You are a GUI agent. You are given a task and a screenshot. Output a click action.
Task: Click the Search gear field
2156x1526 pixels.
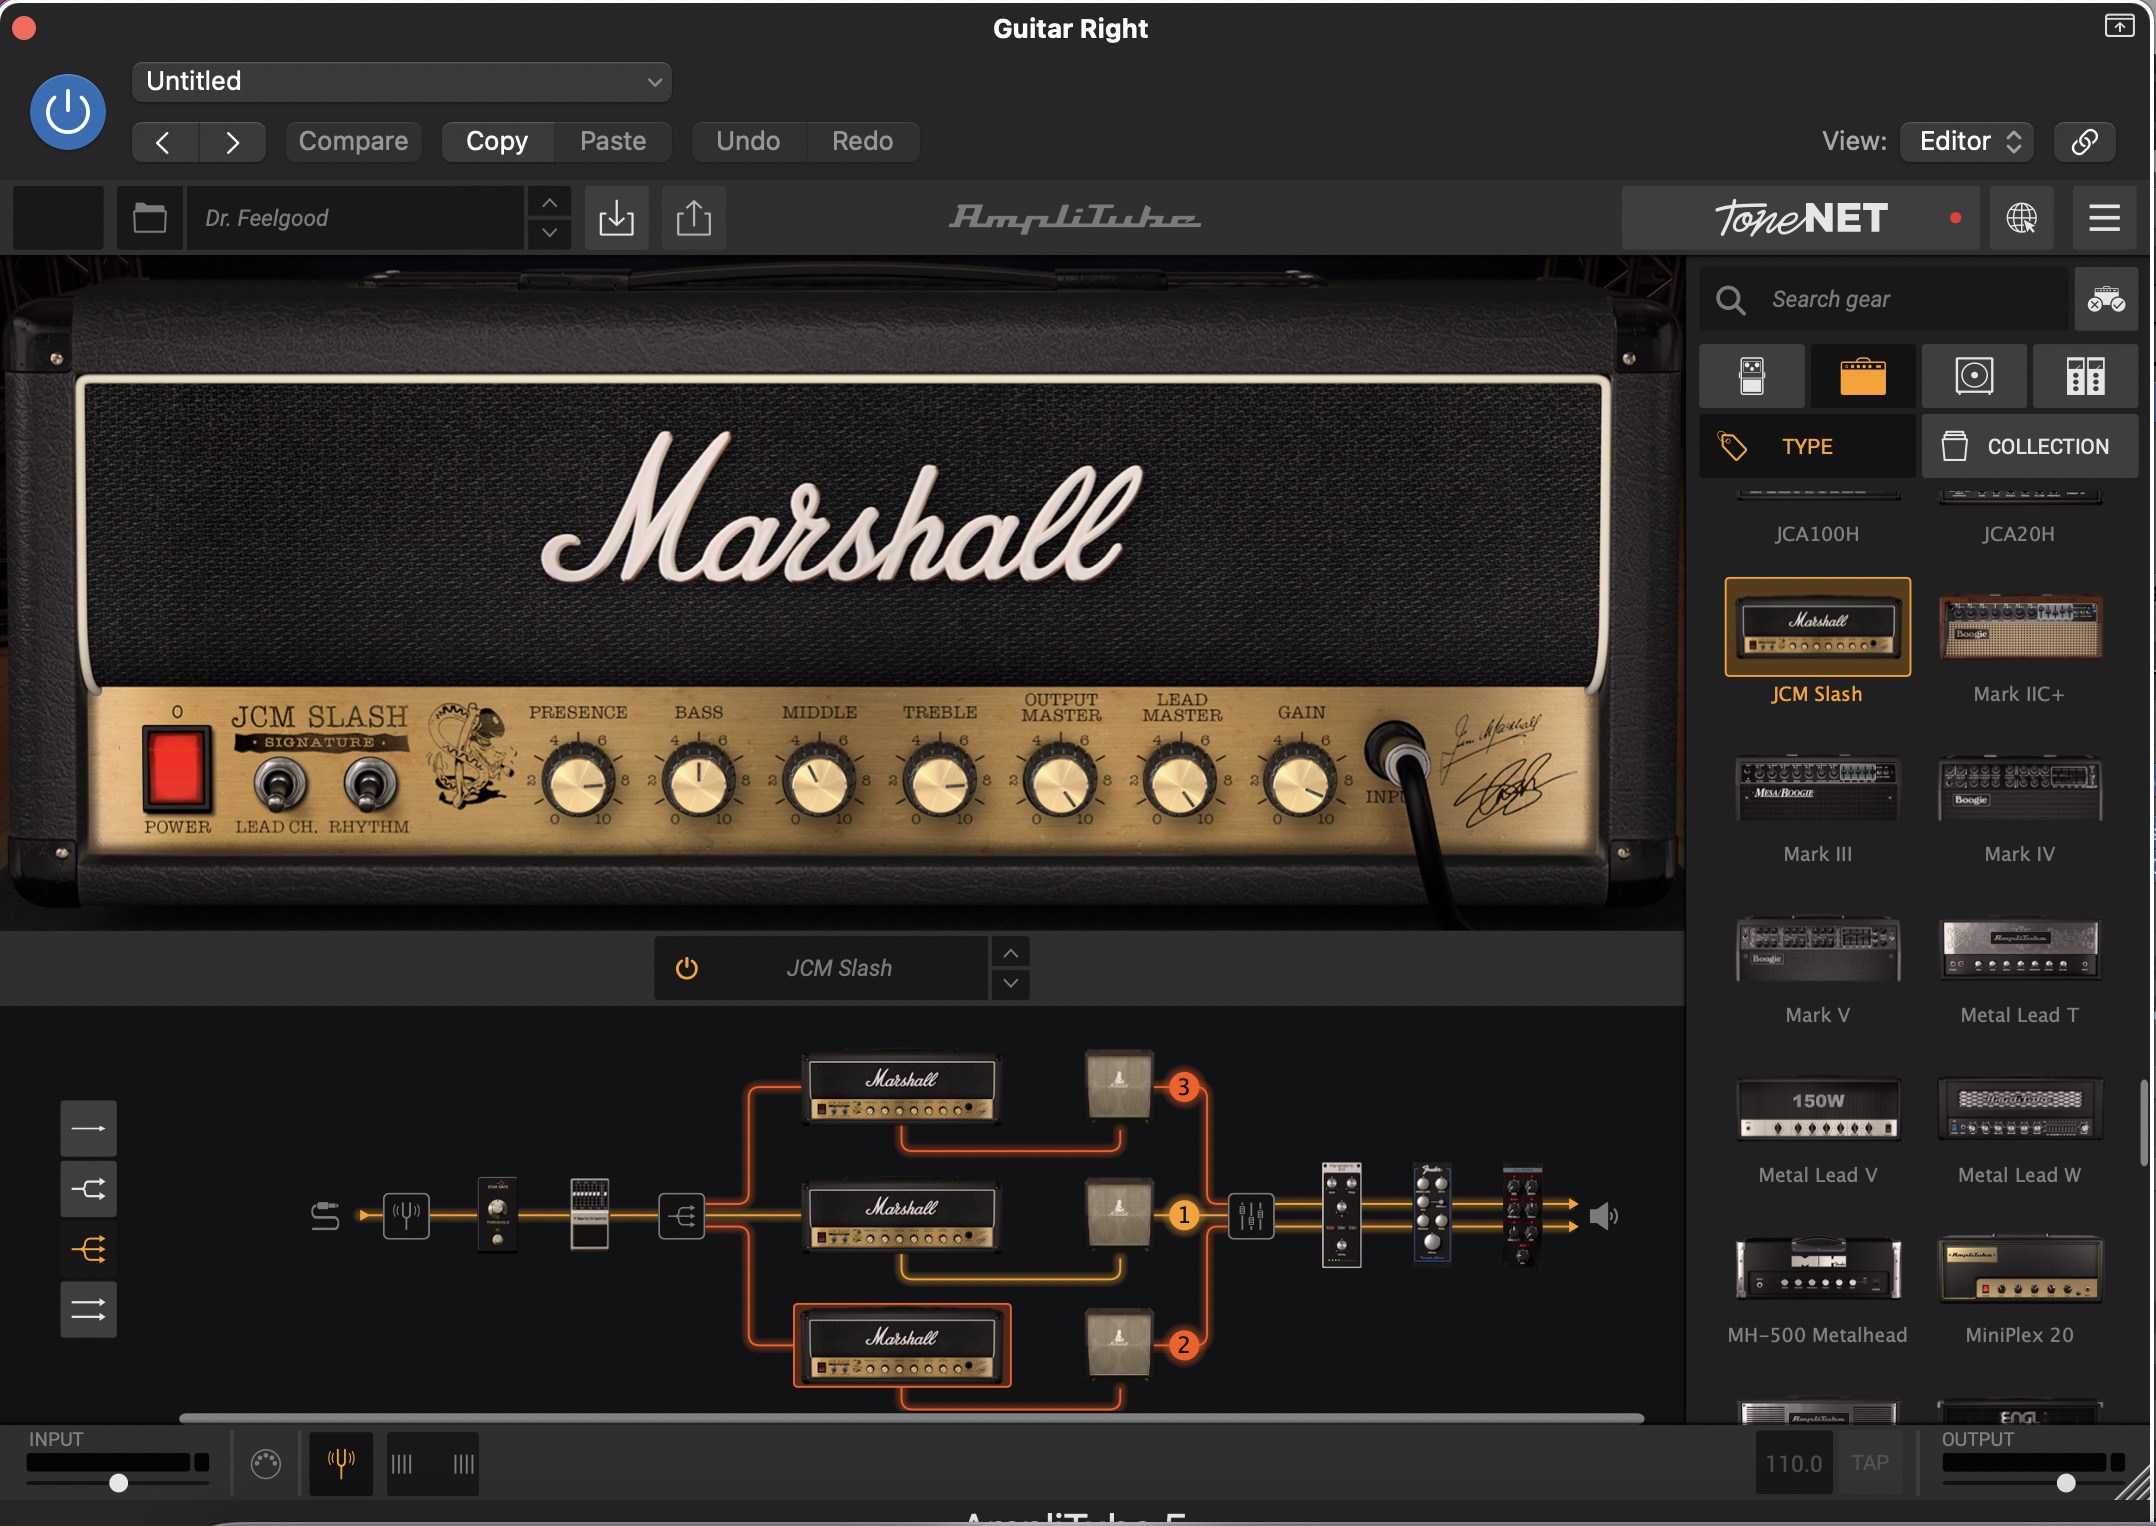click(x=1884, y=299)
